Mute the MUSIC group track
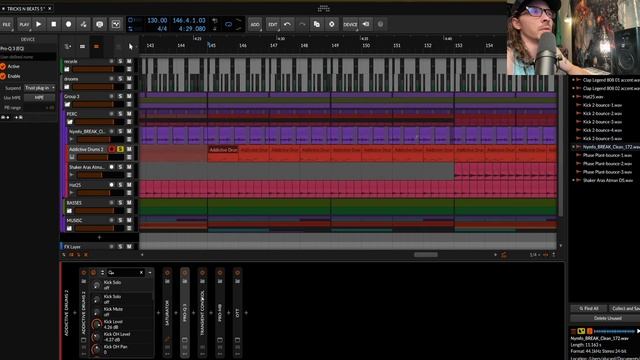Image resolution: width=640 pixels, height=360 pixels. 129,220
